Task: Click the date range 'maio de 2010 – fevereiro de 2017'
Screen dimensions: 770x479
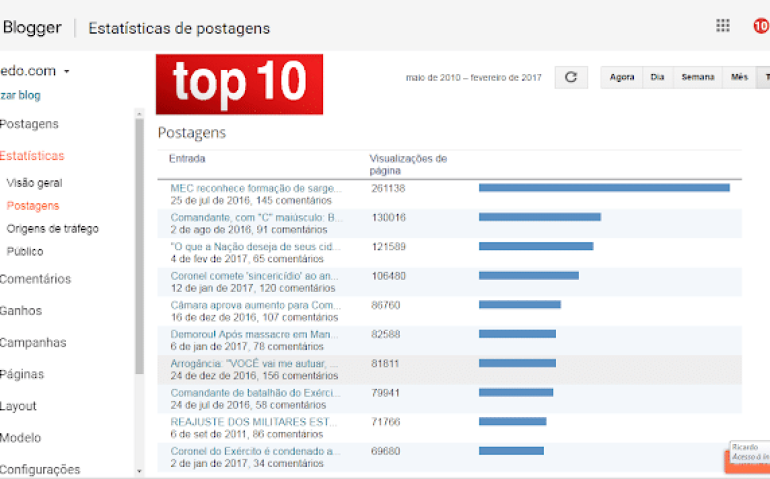Action: 473,78
